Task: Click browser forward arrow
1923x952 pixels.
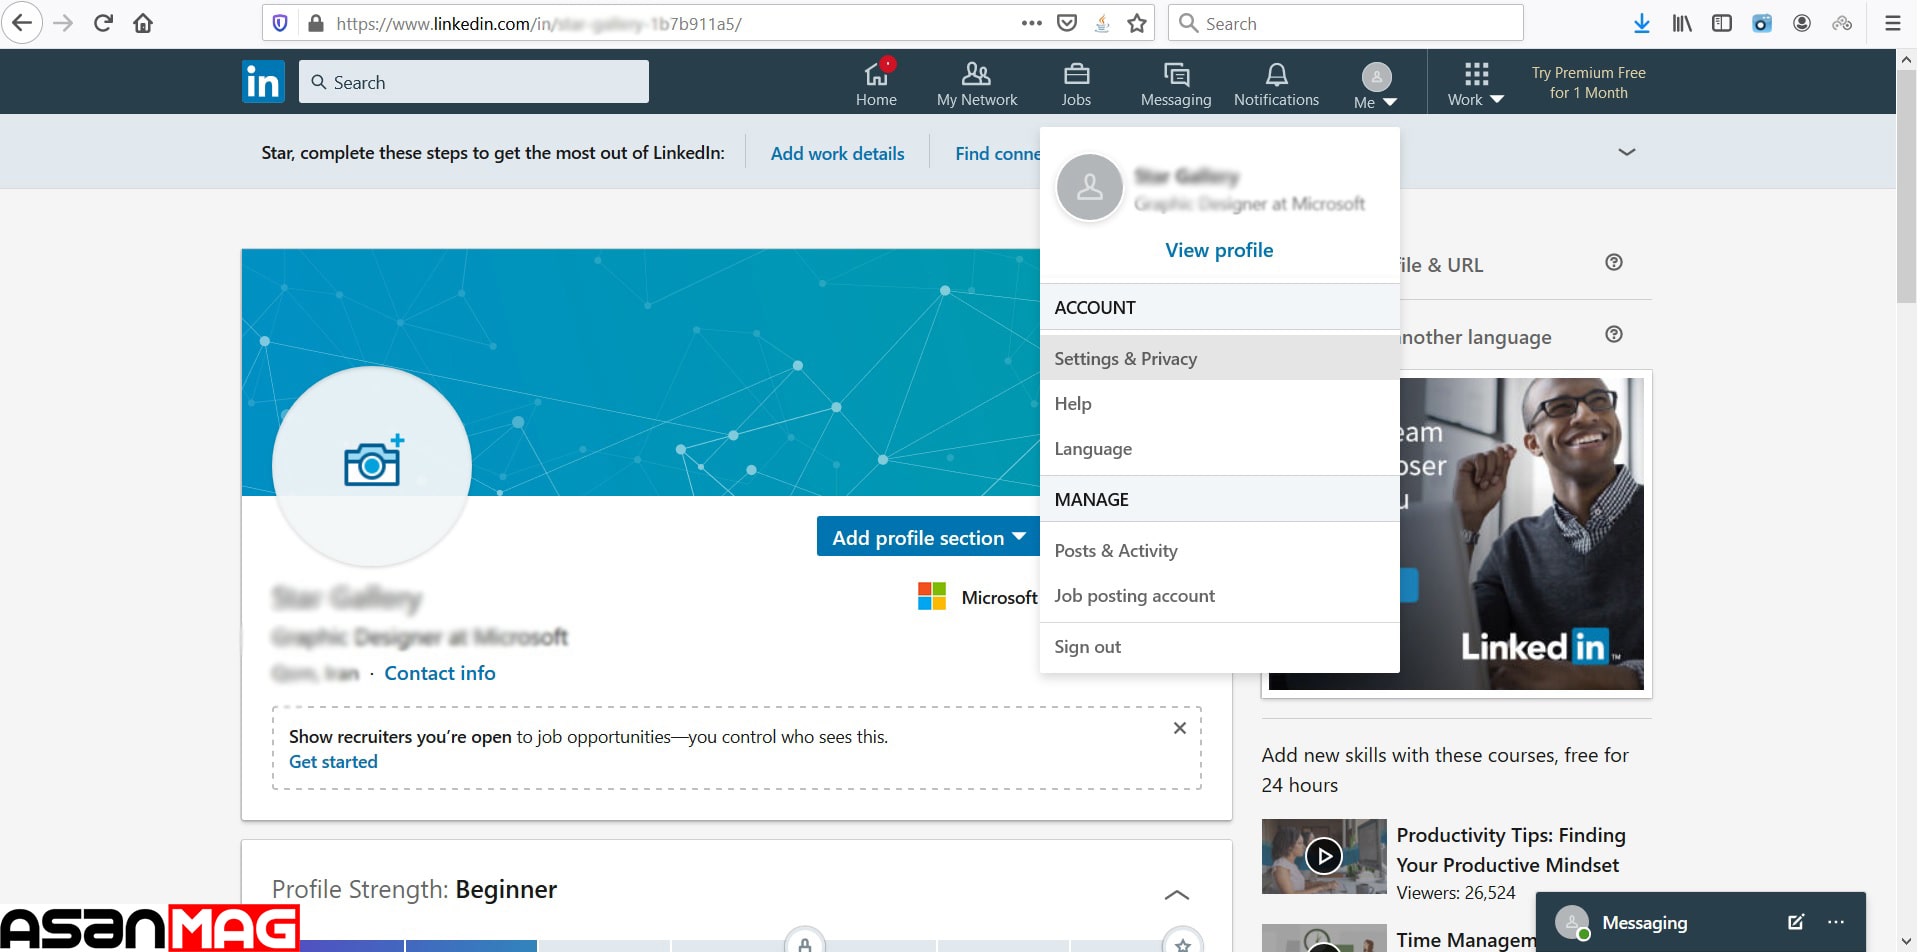Action: coord(63,23)
